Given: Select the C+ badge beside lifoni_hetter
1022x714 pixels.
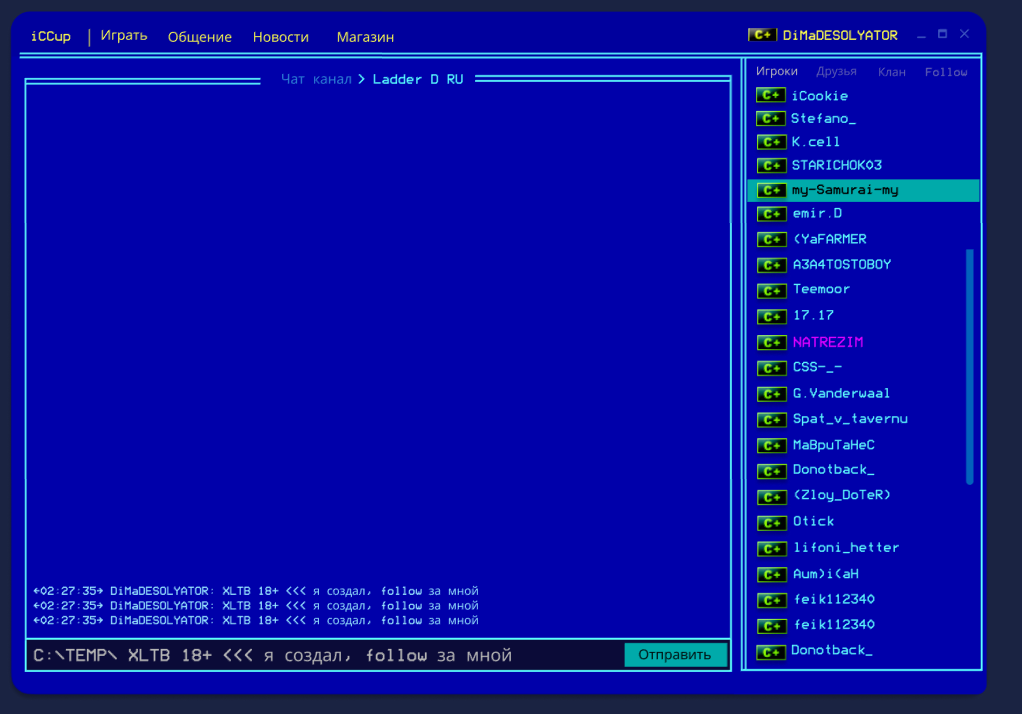Looking at the screenshot, I should pos(771,548).
